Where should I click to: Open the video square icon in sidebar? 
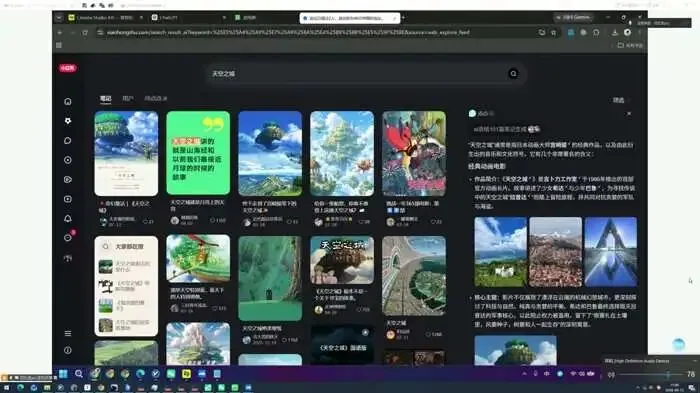click(x=68, y=199)
